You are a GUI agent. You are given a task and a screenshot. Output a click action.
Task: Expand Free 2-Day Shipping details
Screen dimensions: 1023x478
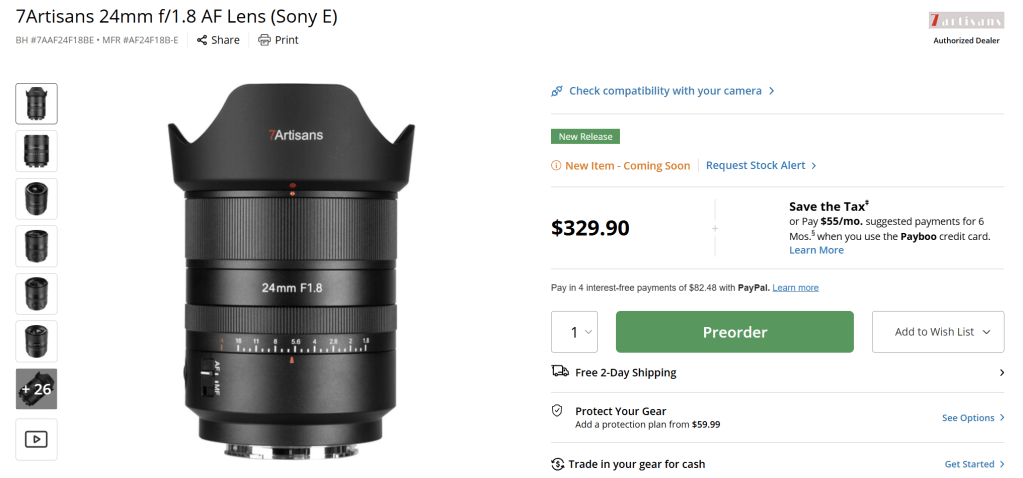pos(1002,373)
